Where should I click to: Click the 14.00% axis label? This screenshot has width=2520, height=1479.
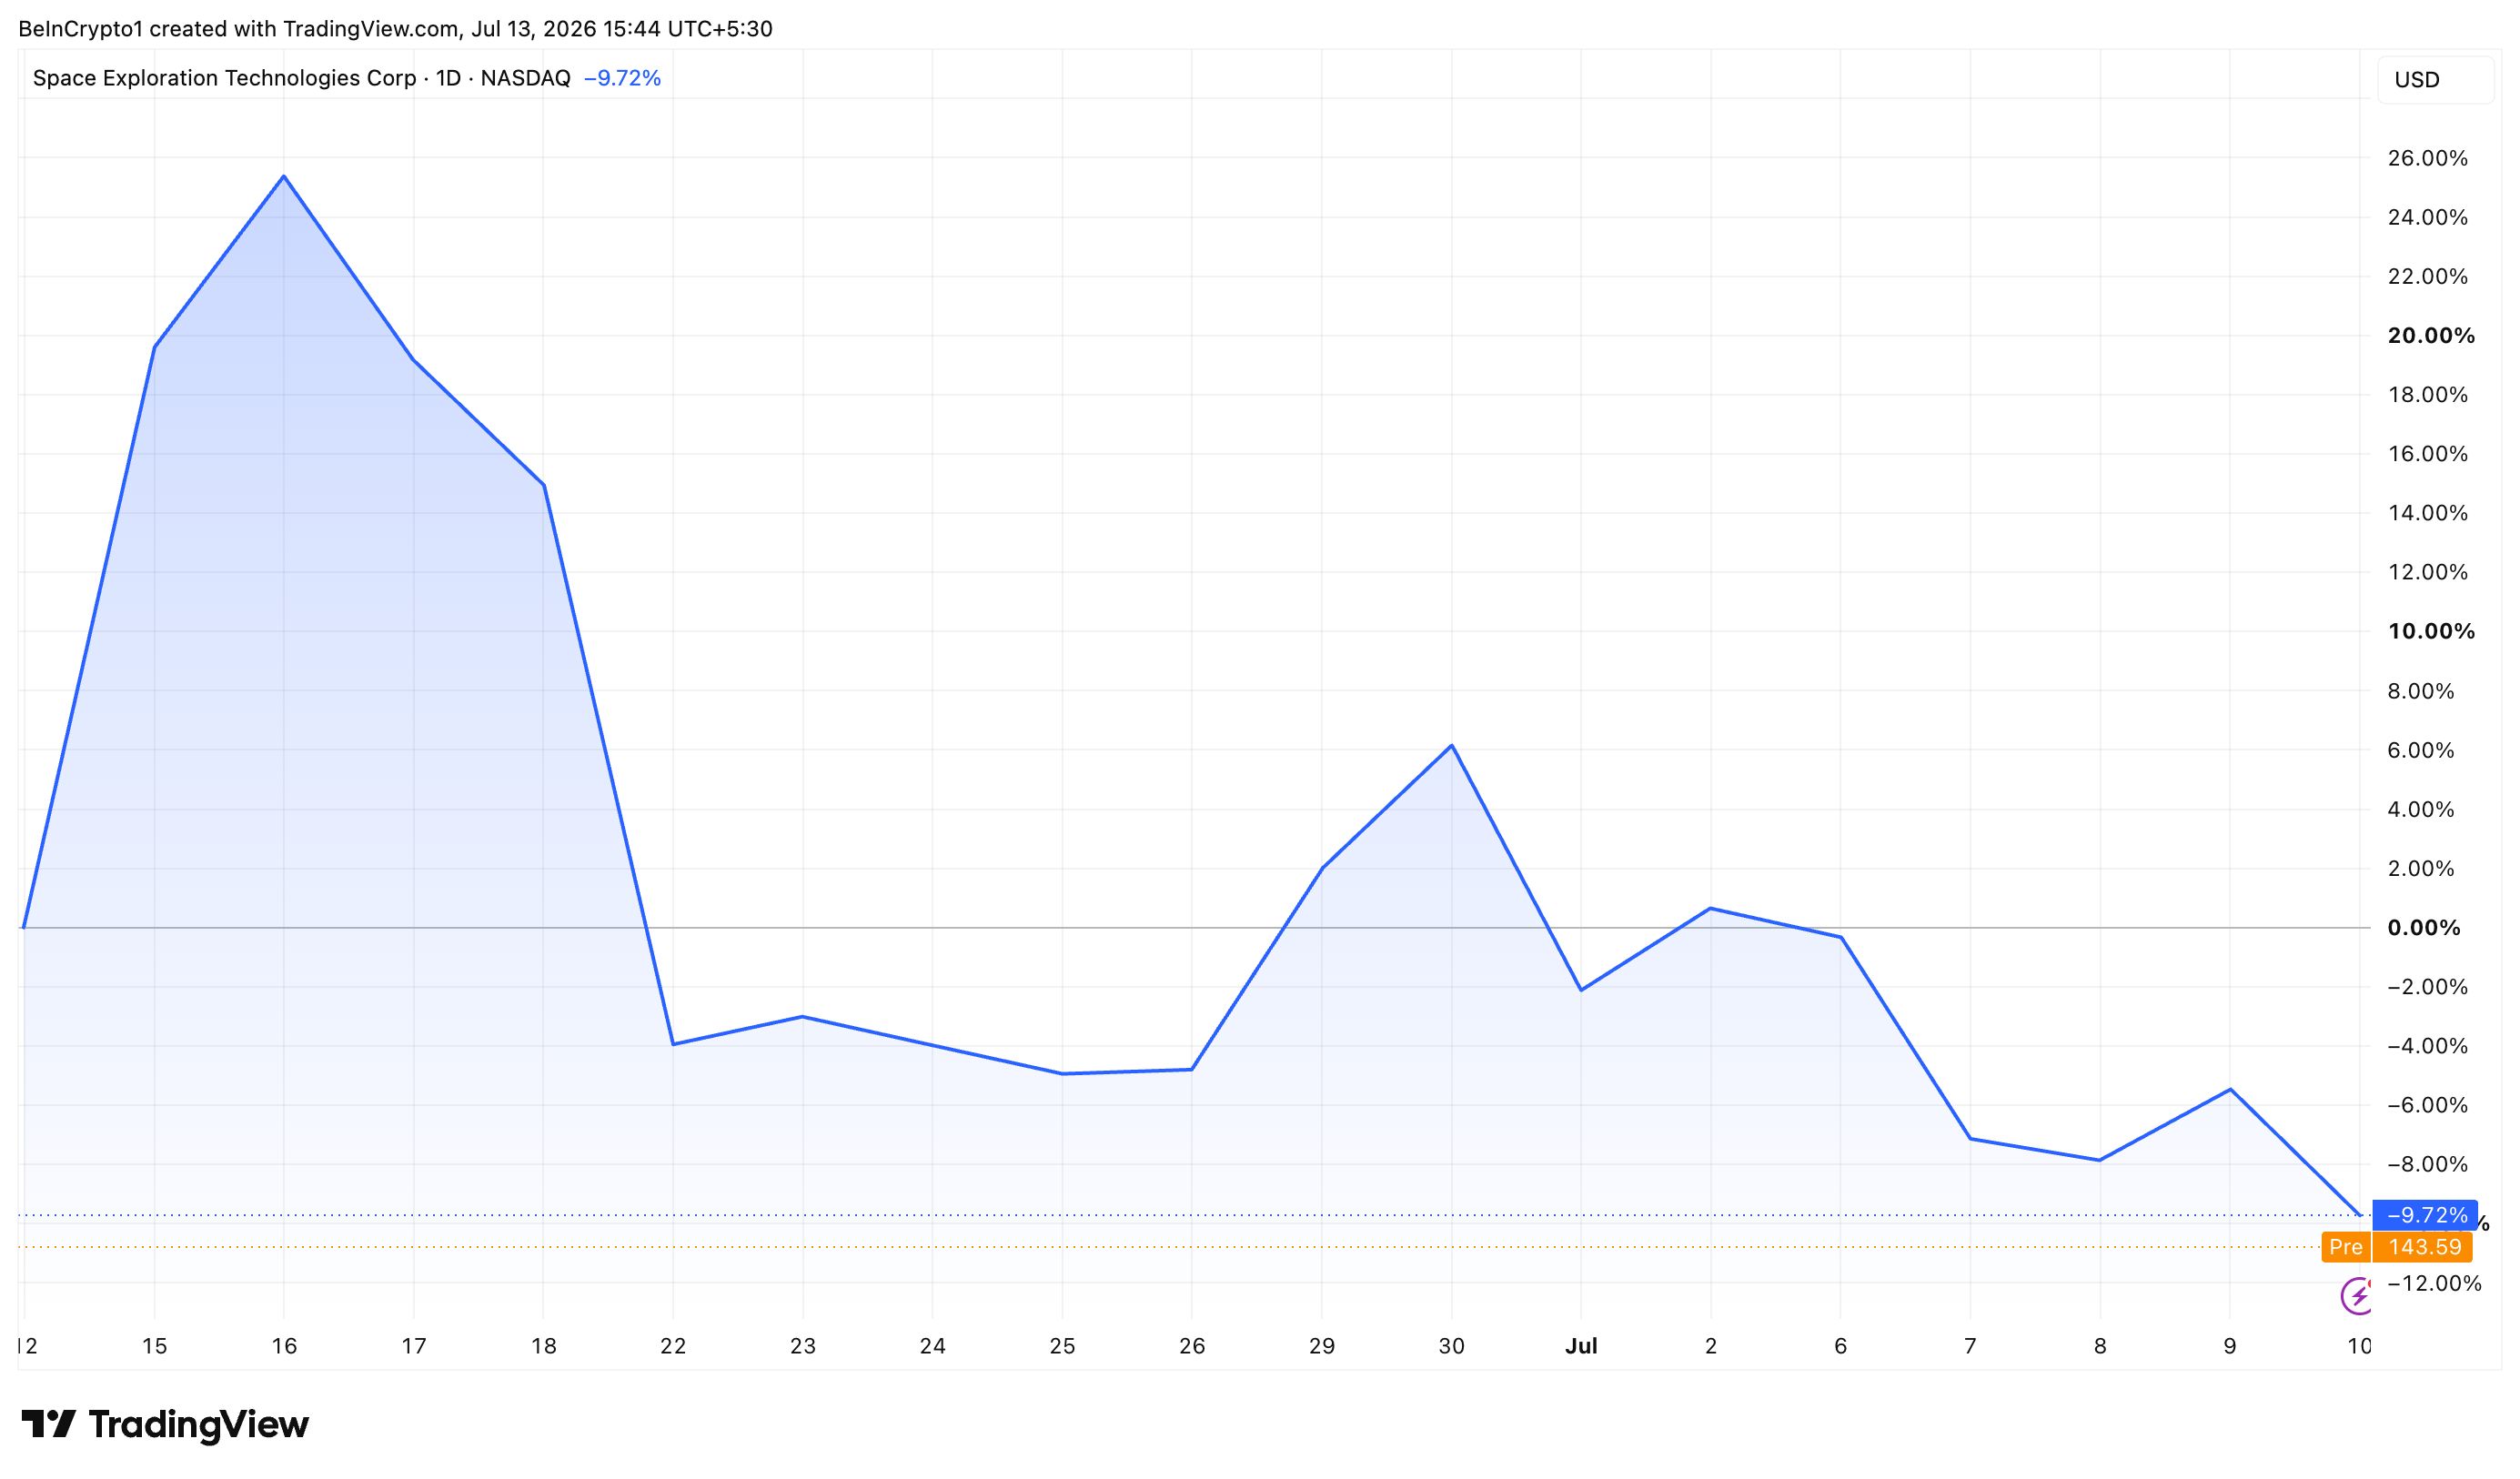(x=2427, y=513)
